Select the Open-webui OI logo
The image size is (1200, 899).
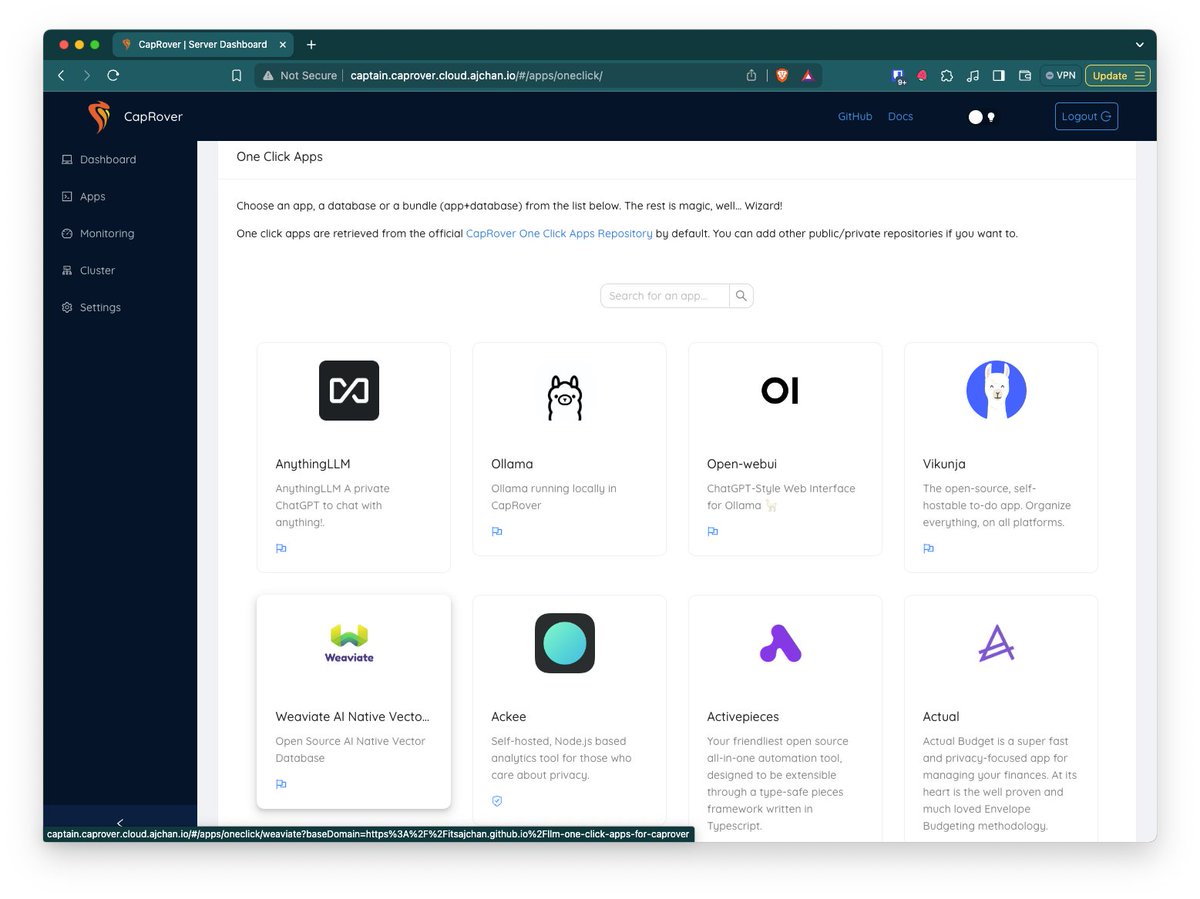[x=780, y=390]
